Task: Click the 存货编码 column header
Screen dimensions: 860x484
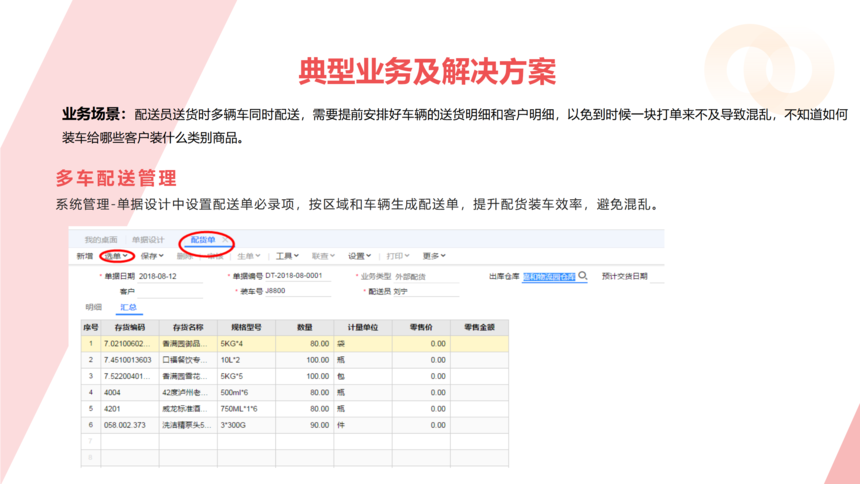Action: 130,328
